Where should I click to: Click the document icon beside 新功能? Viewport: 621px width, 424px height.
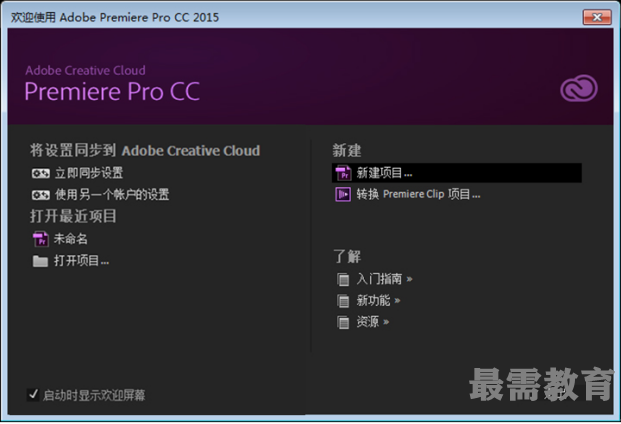click(x=343, y=301)
